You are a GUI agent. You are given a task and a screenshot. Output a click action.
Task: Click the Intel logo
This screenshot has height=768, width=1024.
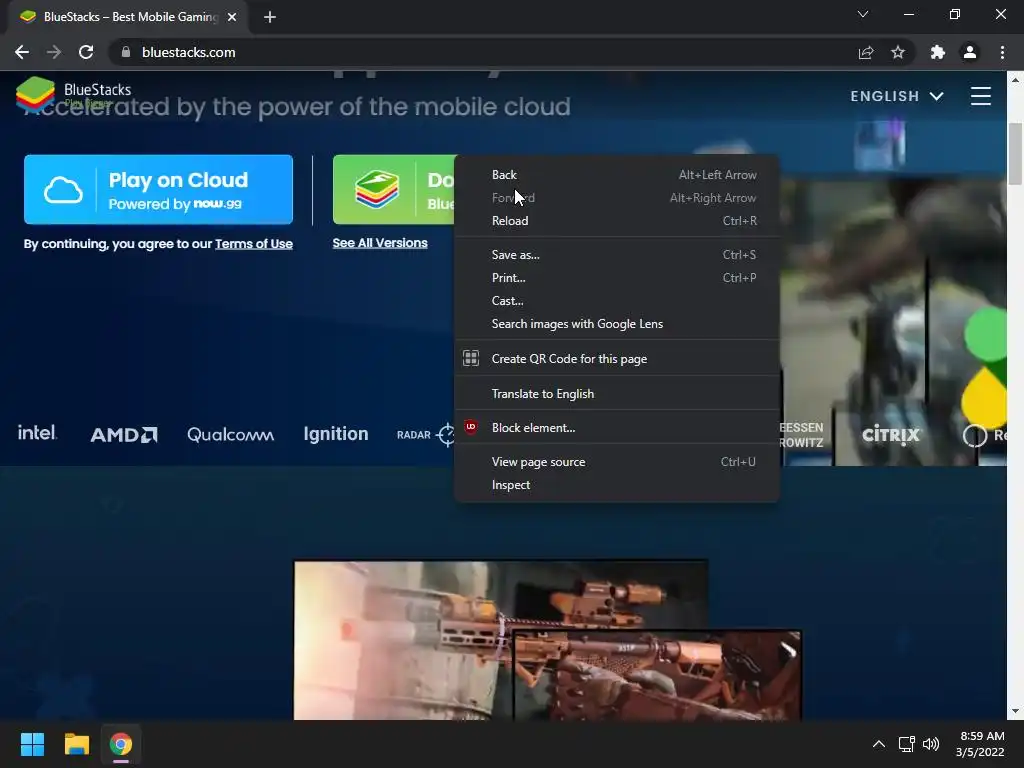pos(37,433)
